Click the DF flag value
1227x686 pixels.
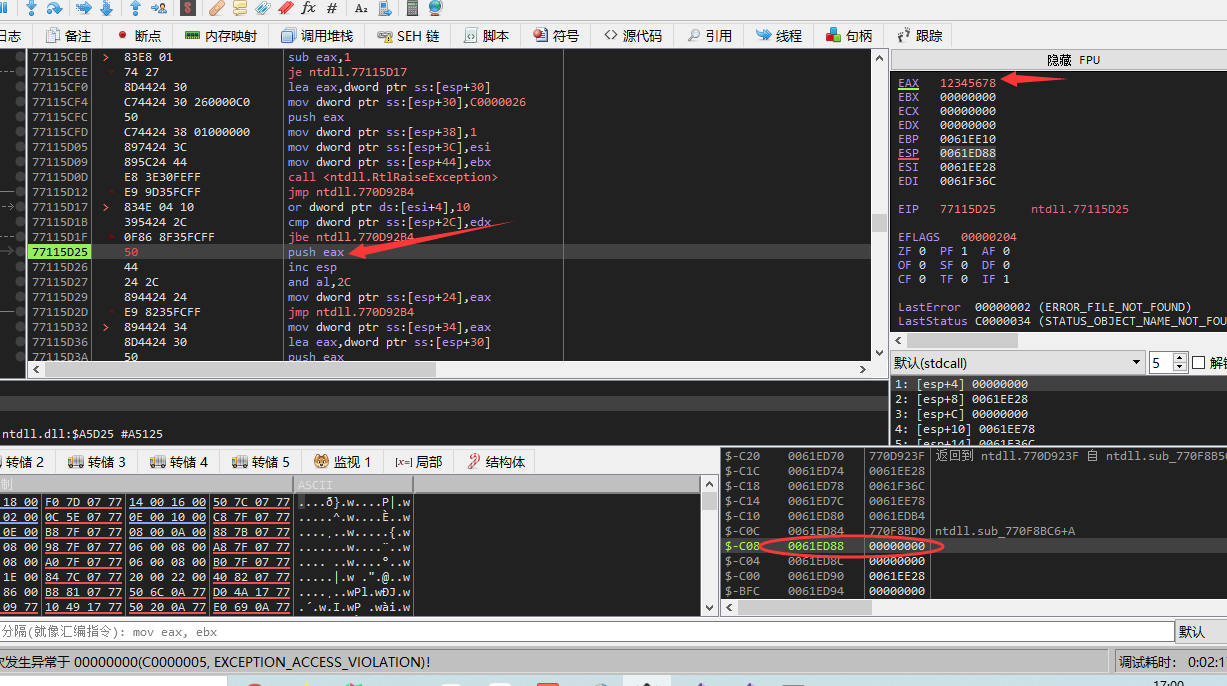point(1004,266)
